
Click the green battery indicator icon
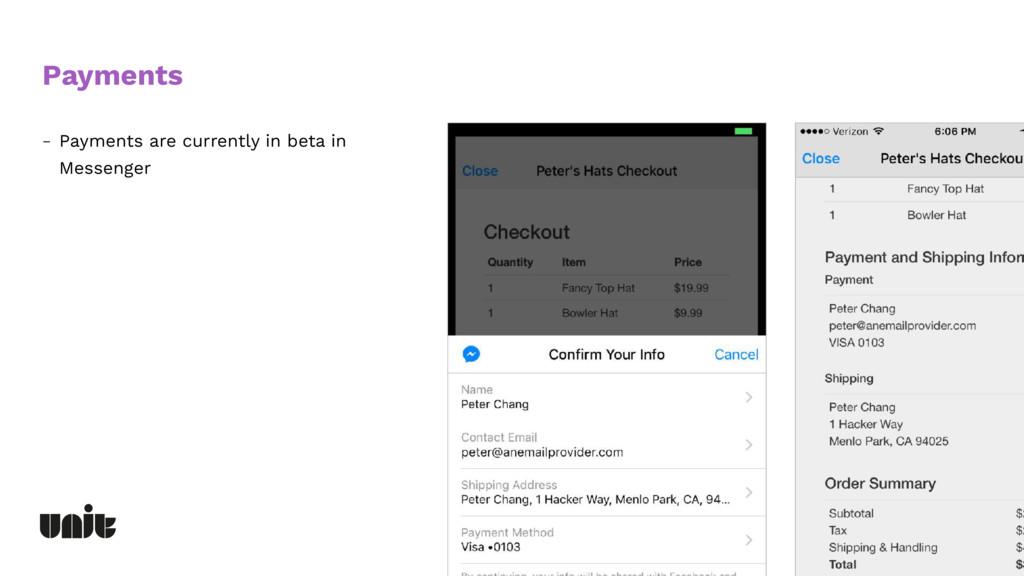point(743,131)
